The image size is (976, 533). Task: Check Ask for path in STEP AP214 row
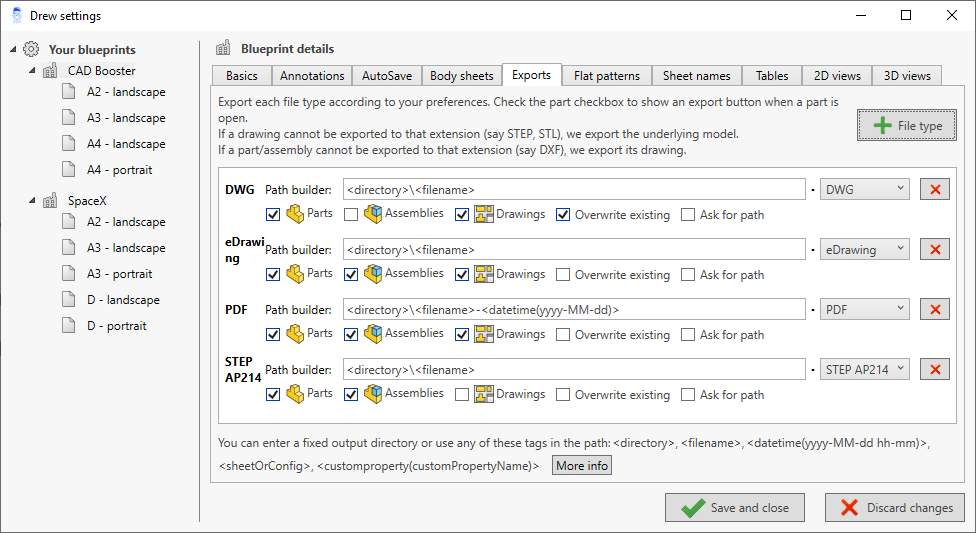click(688, 395)
